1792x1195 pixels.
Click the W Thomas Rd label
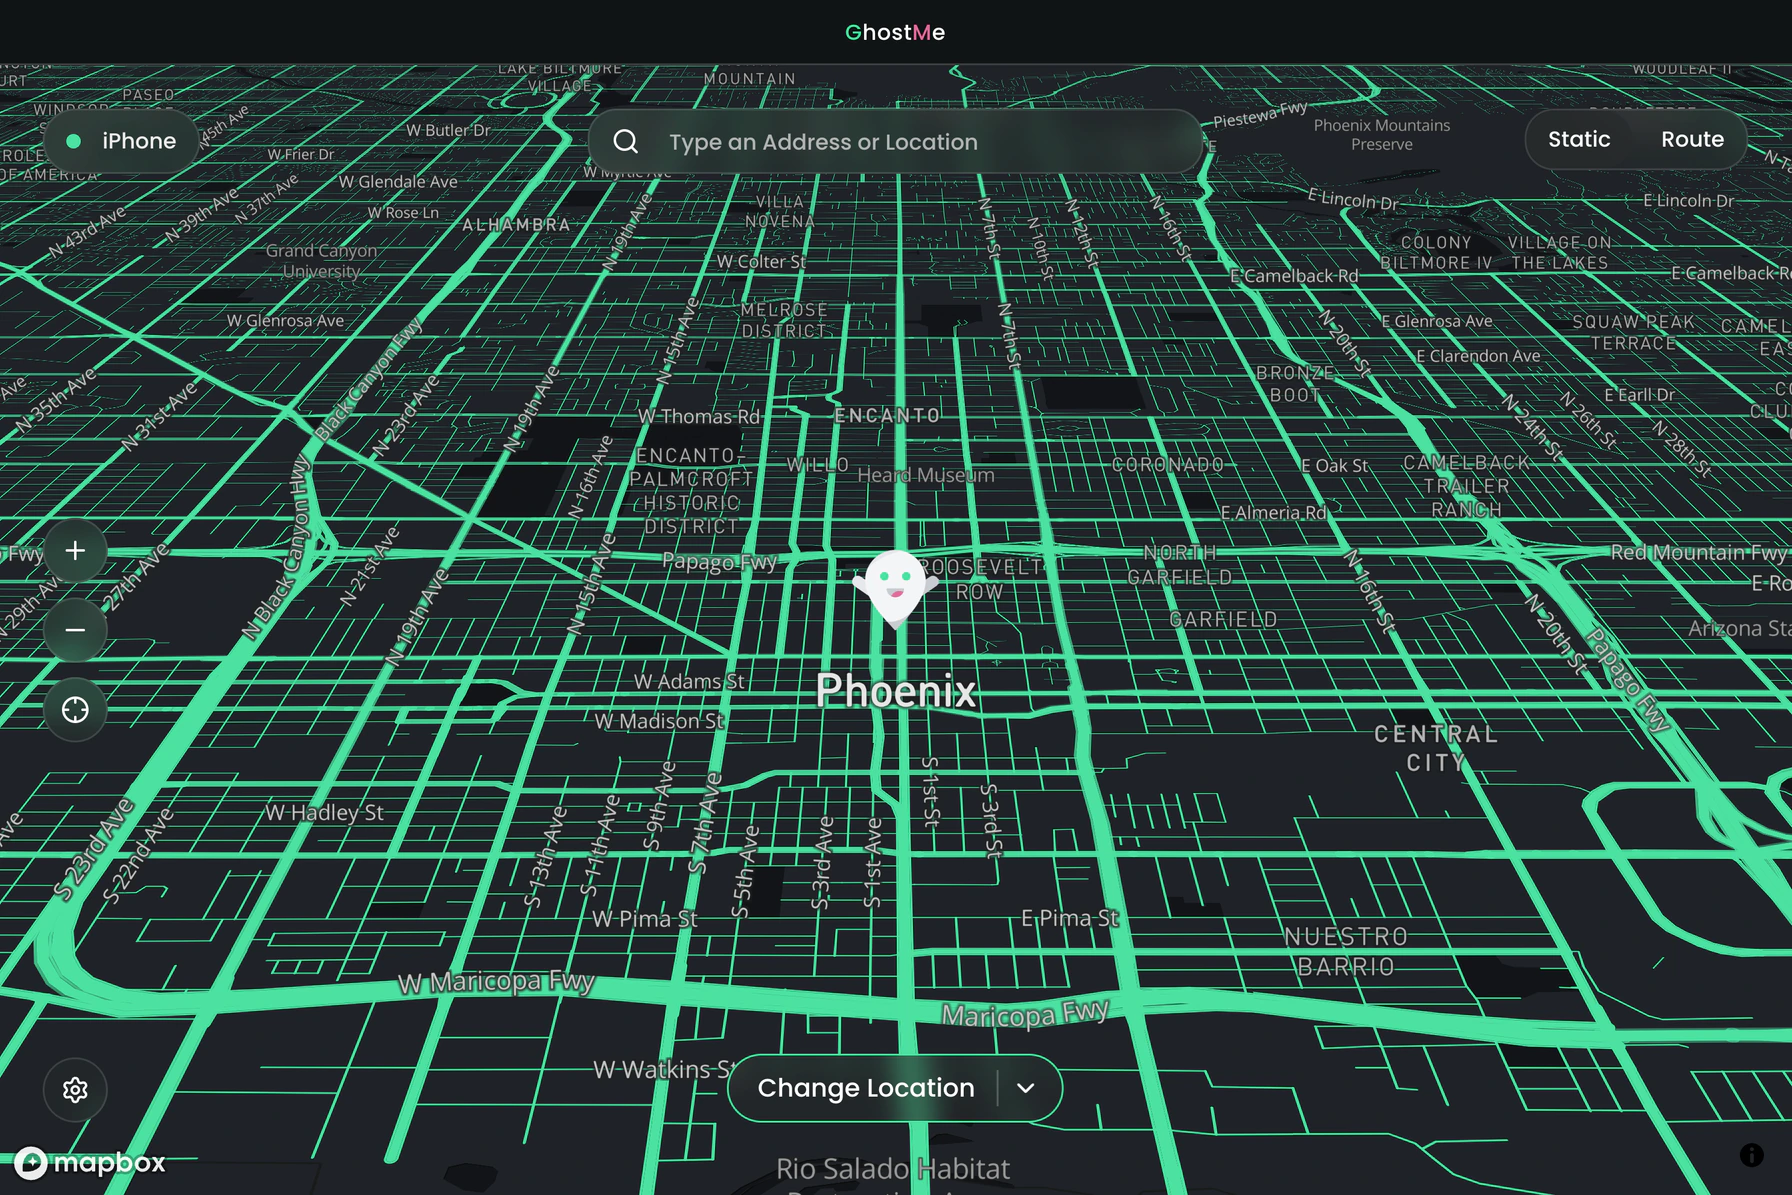pos(699,416)
